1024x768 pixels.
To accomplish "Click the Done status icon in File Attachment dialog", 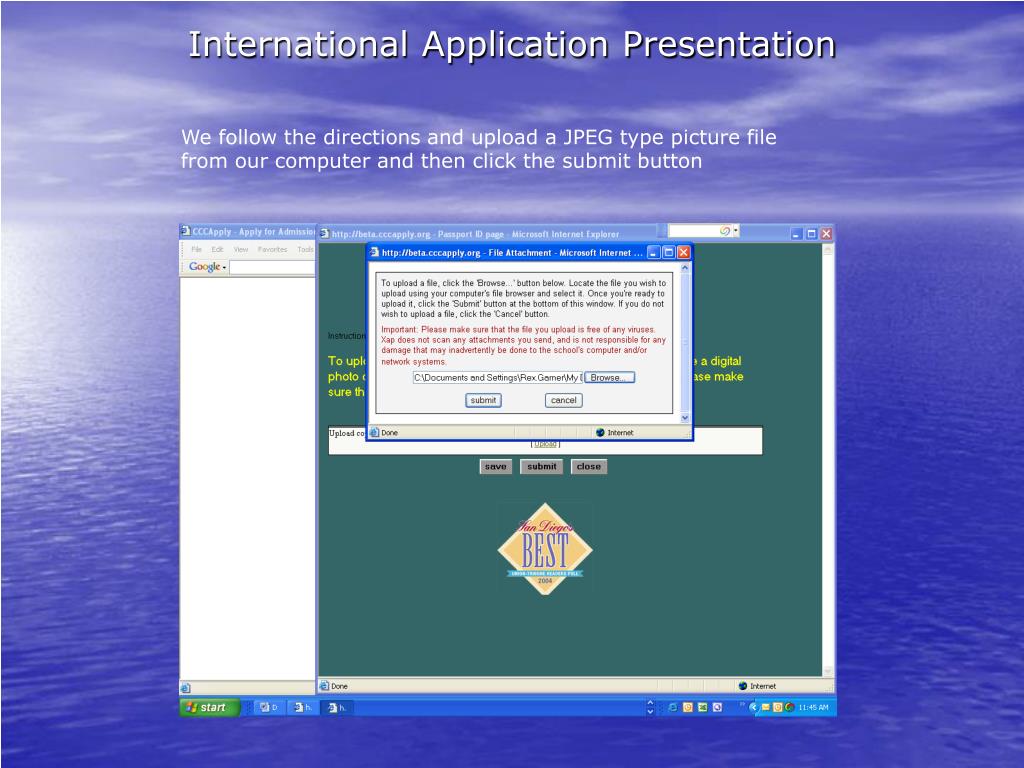I will point(374,432).
